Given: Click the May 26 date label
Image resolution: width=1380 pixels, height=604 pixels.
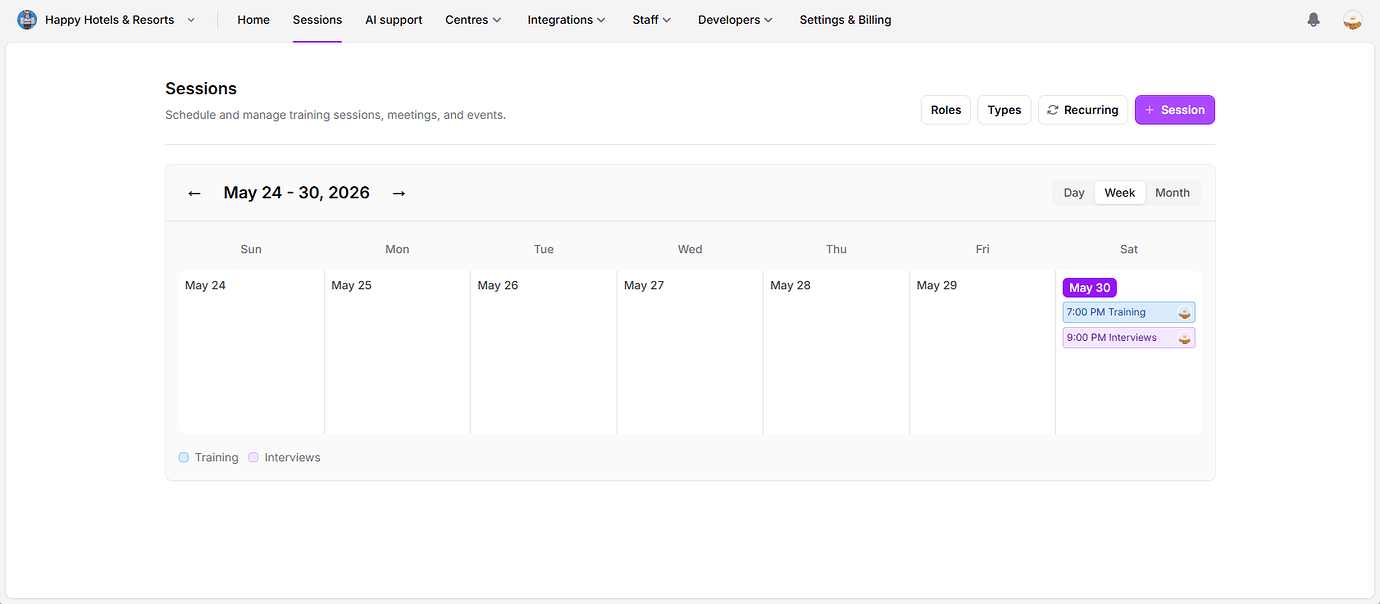Looking at the screenshot, I should pyautogui.click(x=498, y=286).
